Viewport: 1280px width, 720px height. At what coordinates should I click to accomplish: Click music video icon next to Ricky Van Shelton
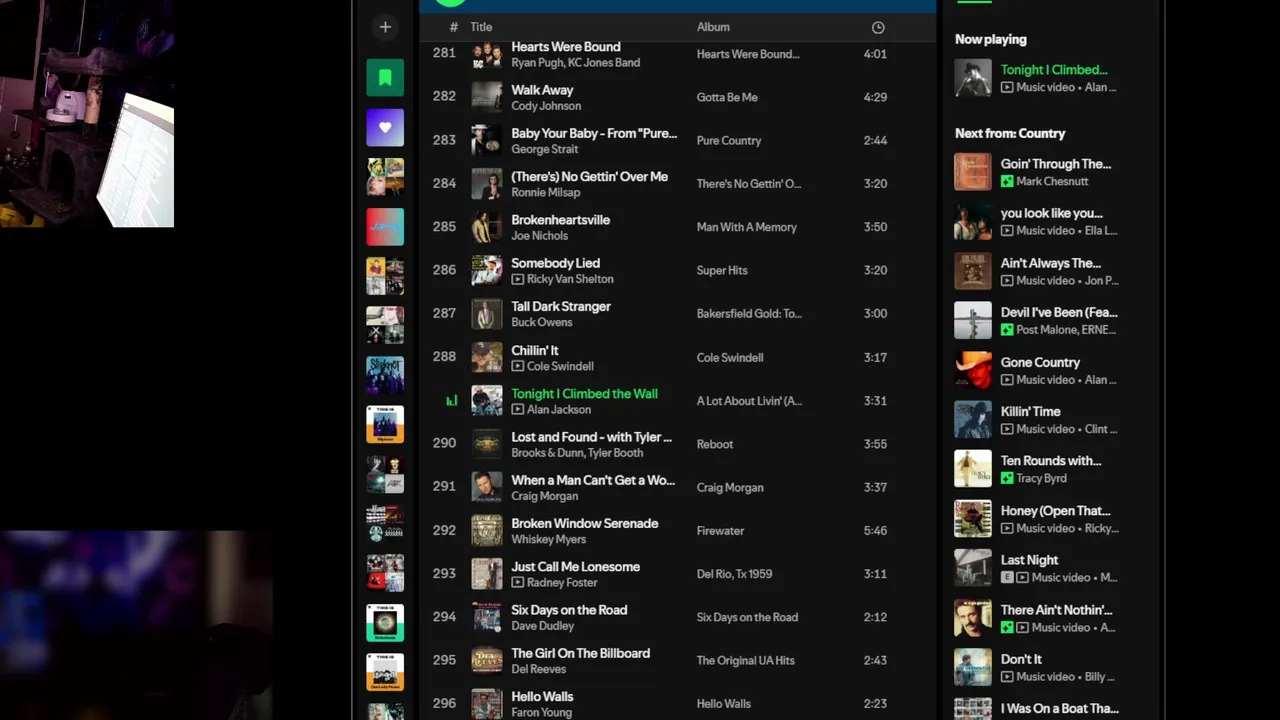[x=517, y=279]
